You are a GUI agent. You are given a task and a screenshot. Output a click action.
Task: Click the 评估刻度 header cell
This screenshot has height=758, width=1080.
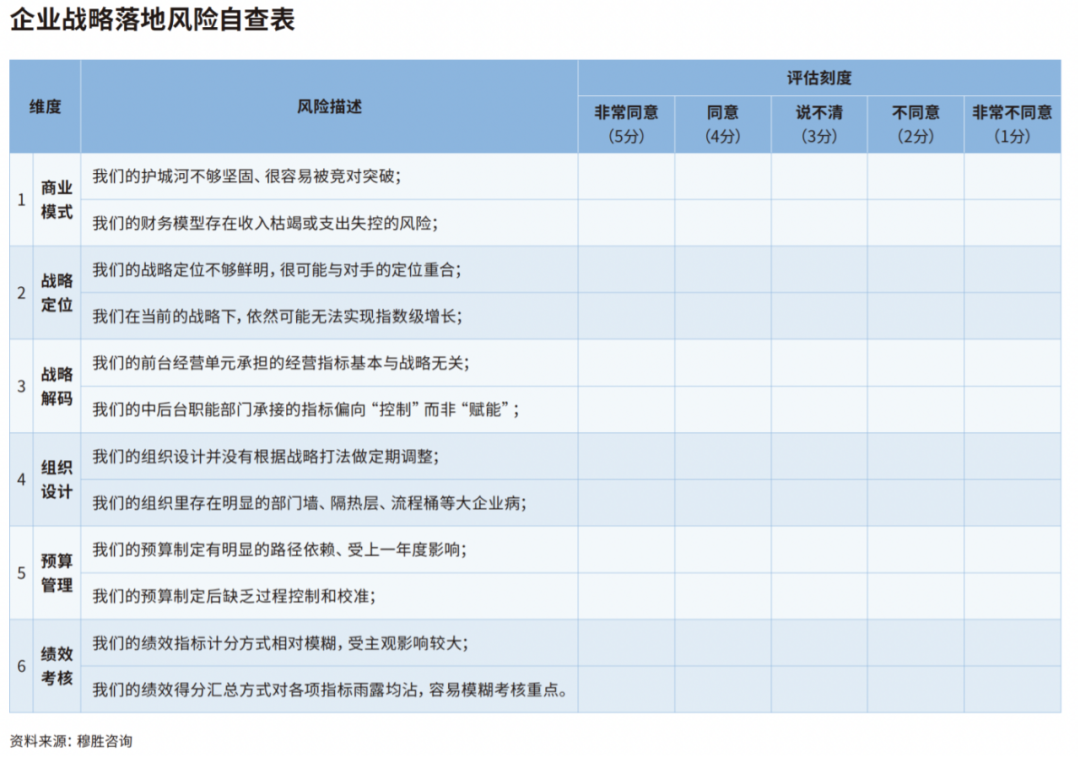point(818,78)
